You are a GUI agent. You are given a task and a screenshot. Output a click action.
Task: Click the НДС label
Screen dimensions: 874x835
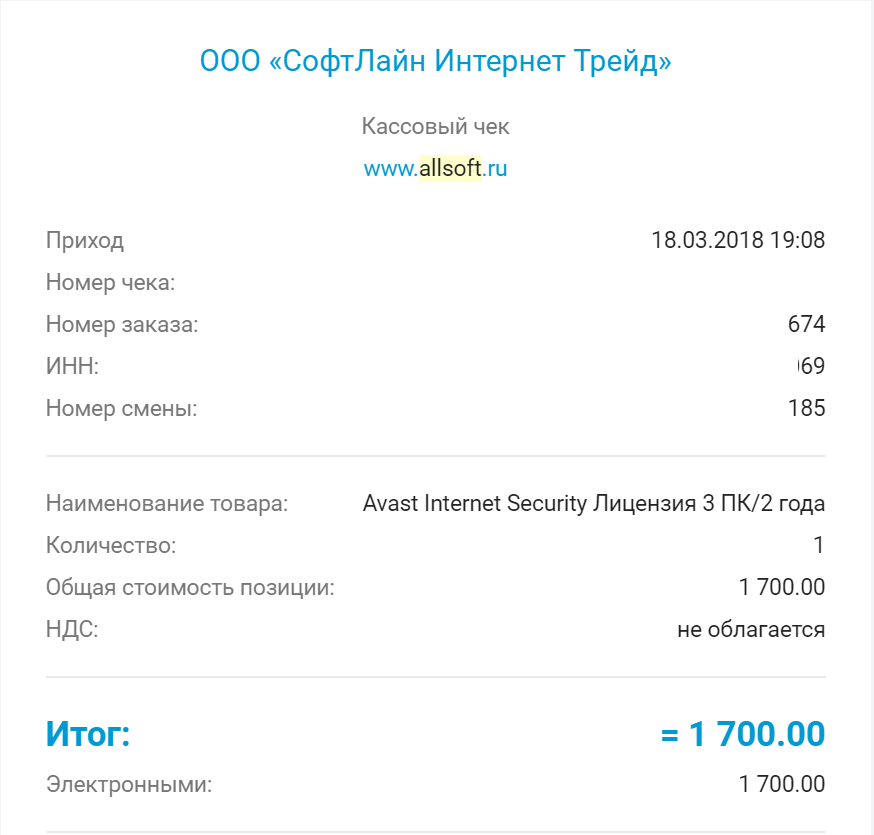pos(72,630)
